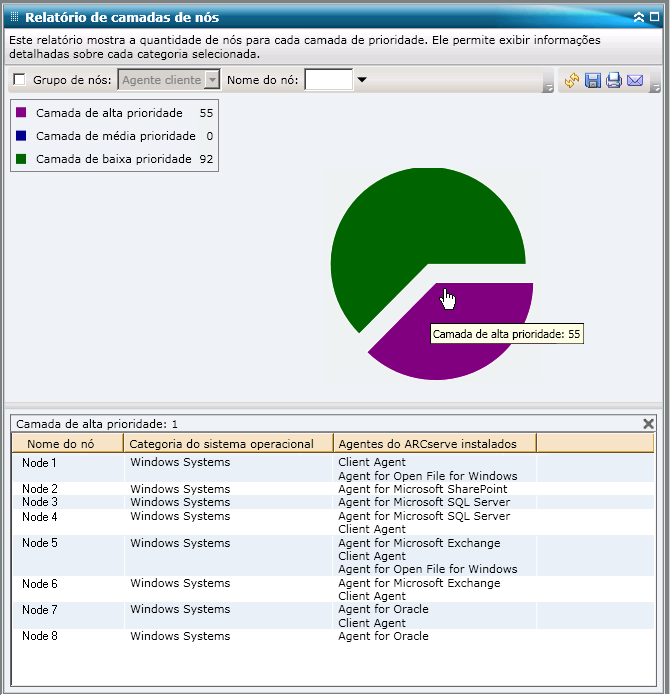Click the save report floppy icon
Screen dimensions: 671x695
593,81
